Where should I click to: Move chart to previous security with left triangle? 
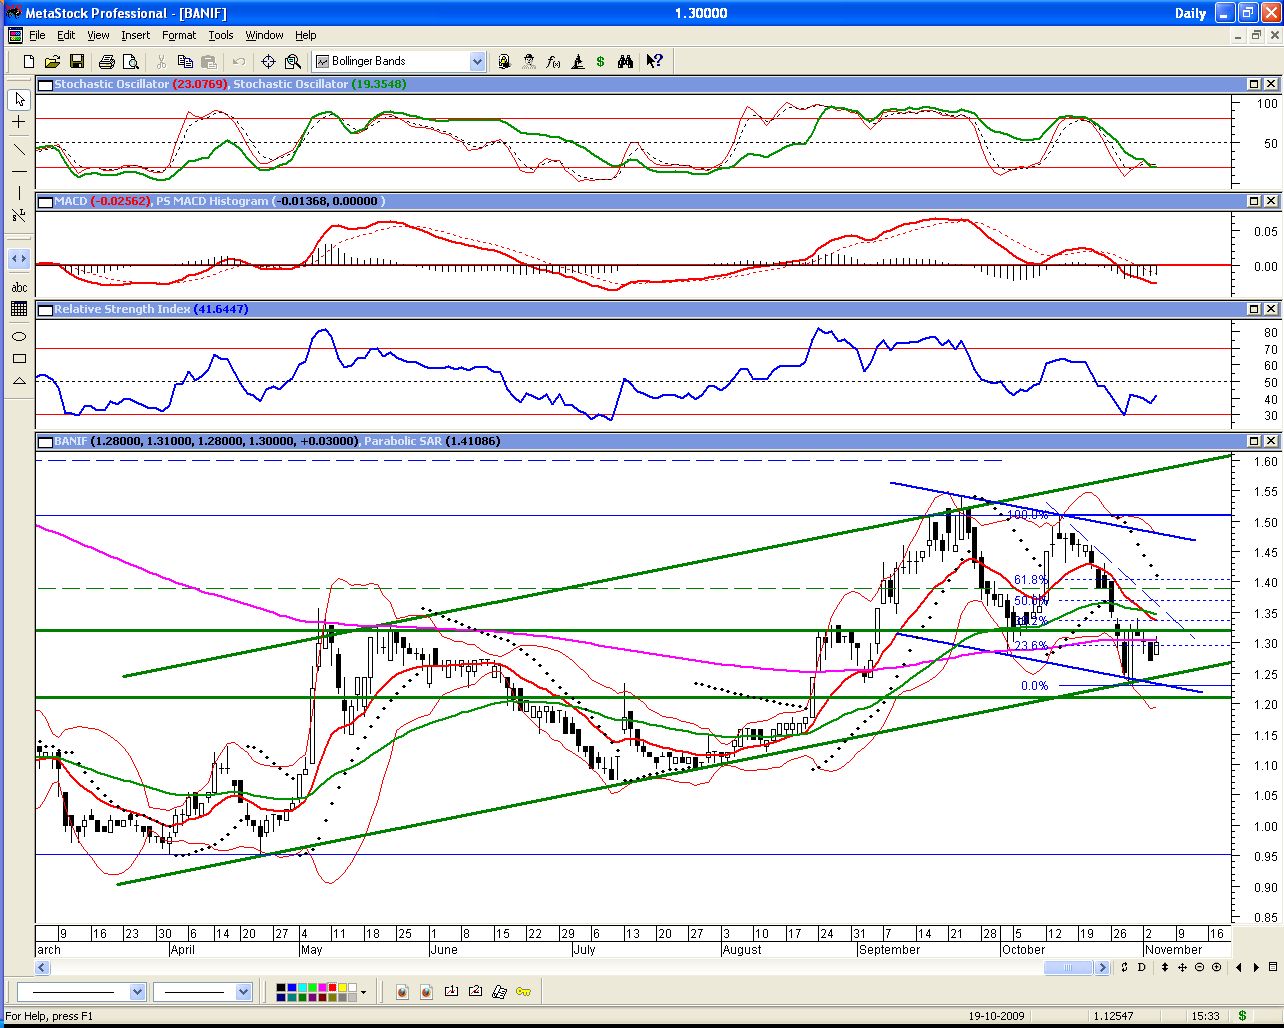[1239, 967]
